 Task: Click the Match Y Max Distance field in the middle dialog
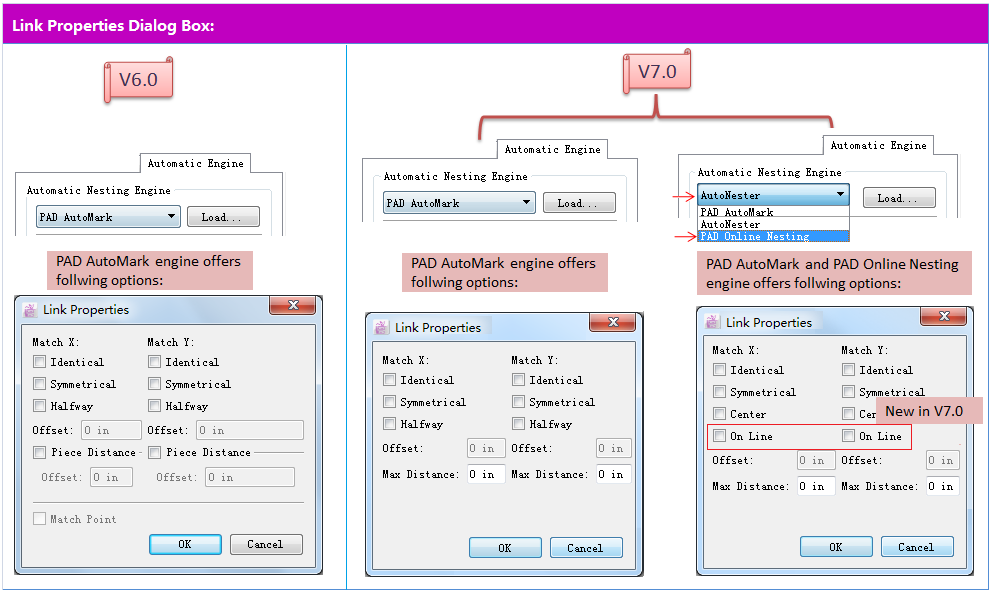coord(613,474)
